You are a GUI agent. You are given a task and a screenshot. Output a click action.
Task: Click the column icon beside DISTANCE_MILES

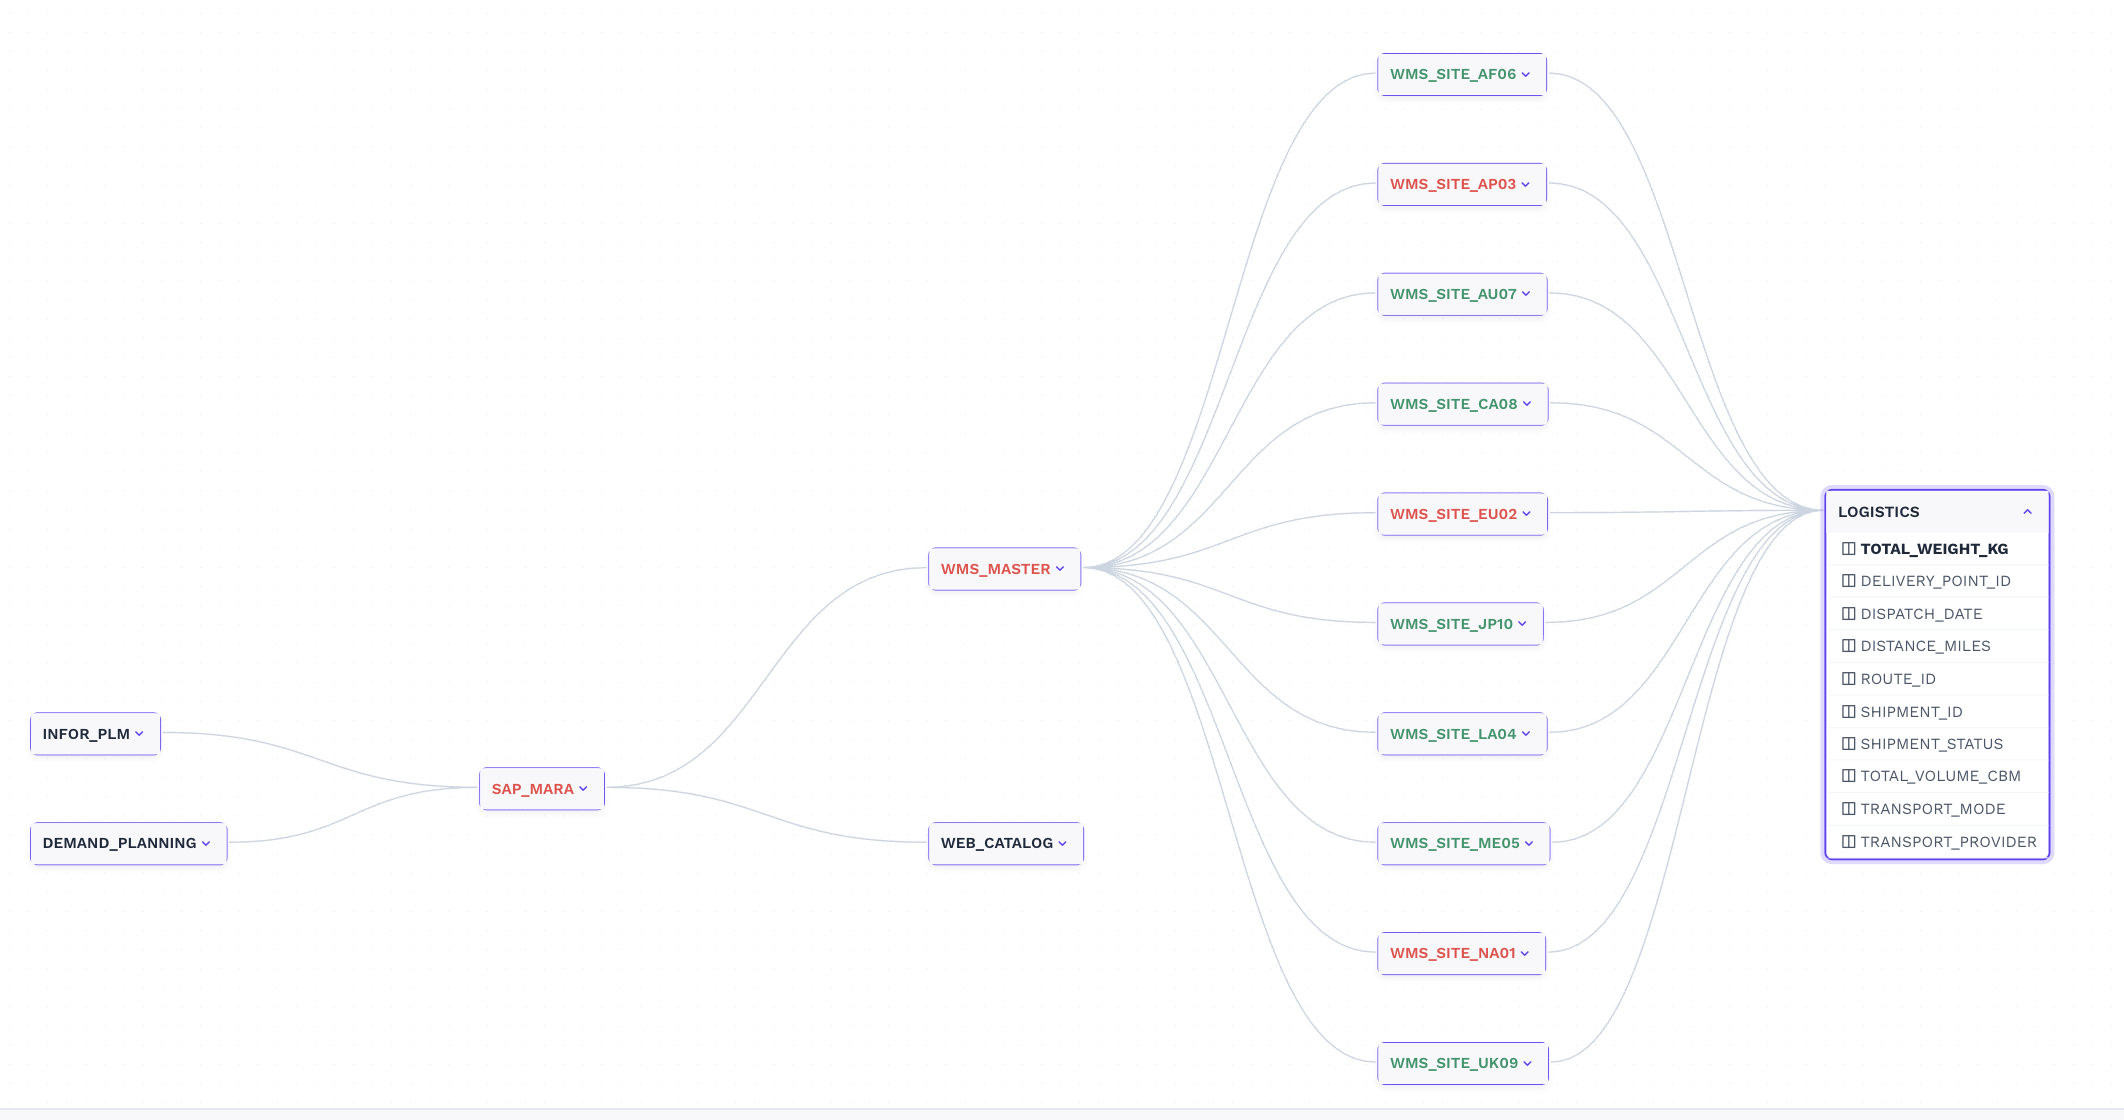coord(1849,646)
